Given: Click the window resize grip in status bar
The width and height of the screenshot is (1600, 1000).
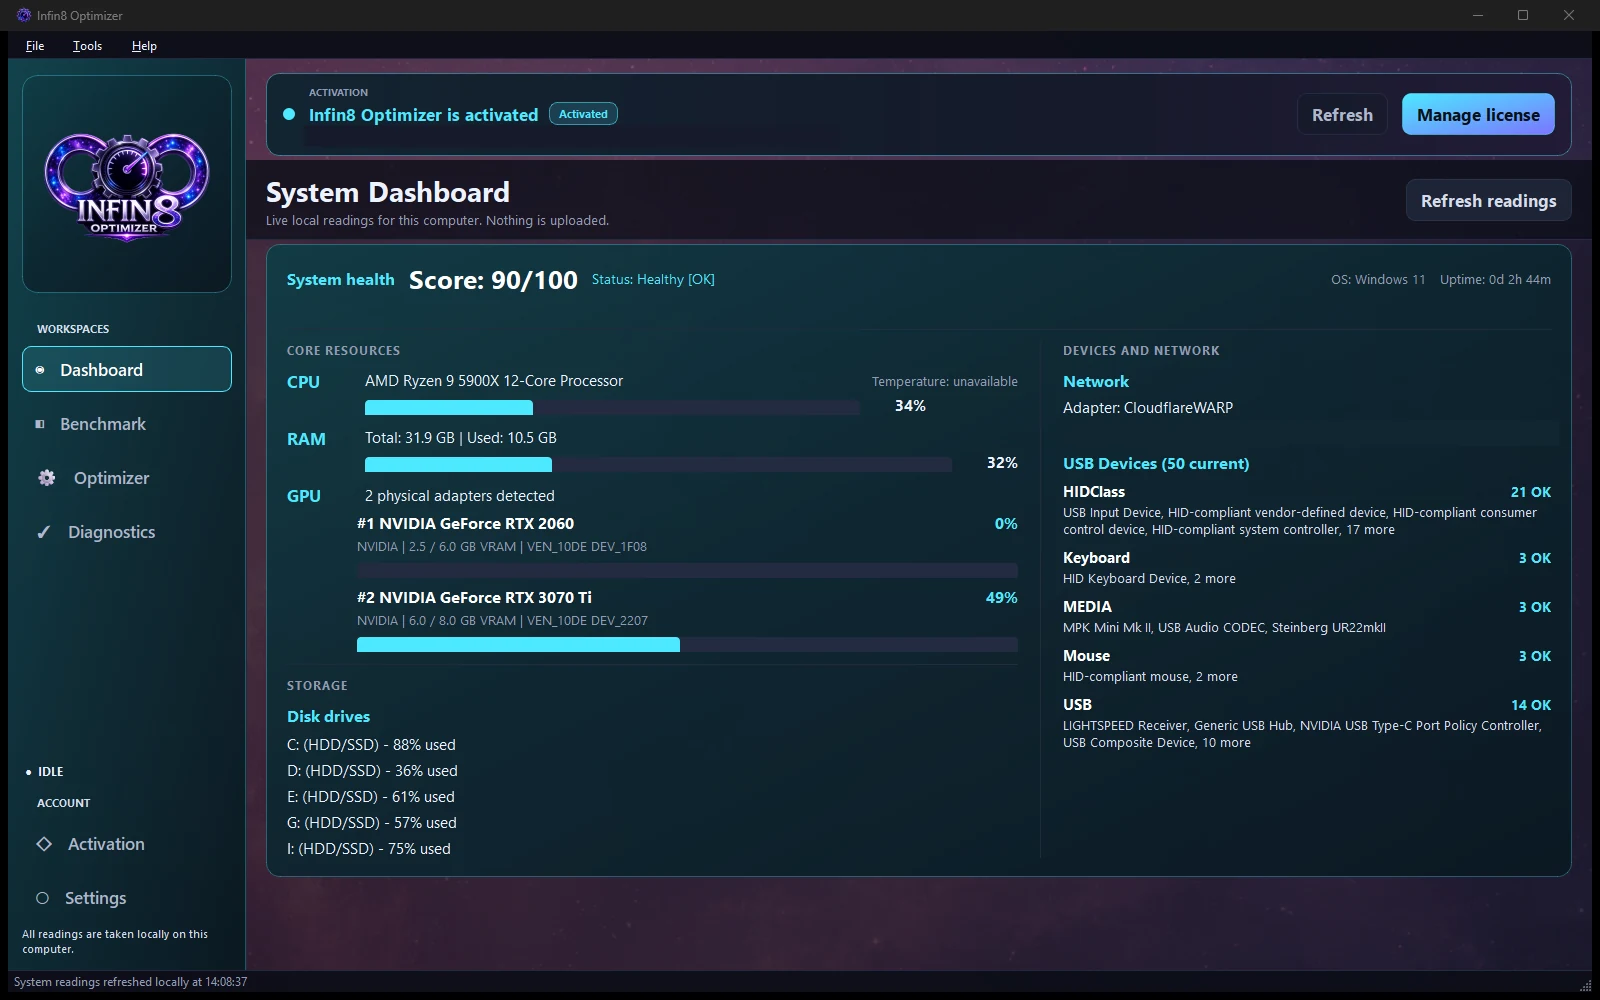Looking at the screenshot, I should (x=1584, y=986).
